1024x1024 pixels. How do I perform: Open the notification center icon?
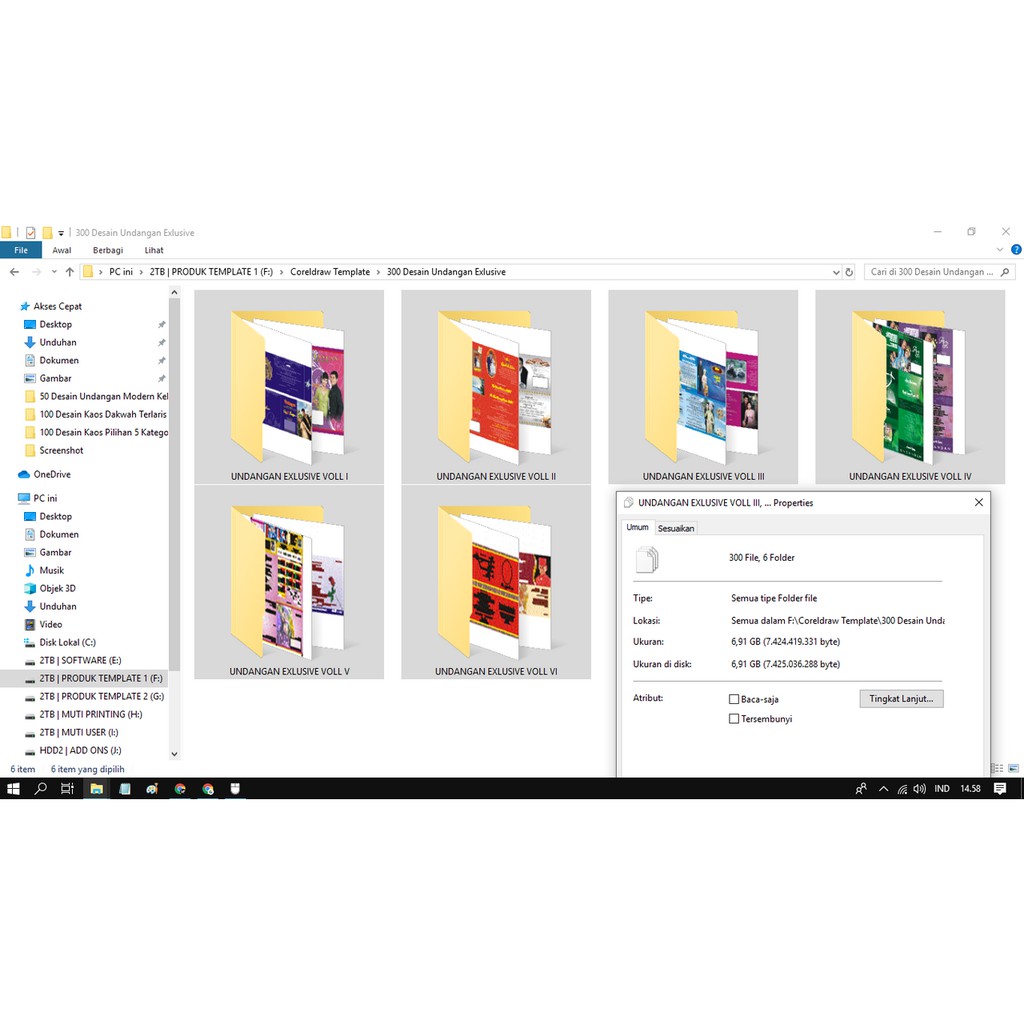point(1000,789)
